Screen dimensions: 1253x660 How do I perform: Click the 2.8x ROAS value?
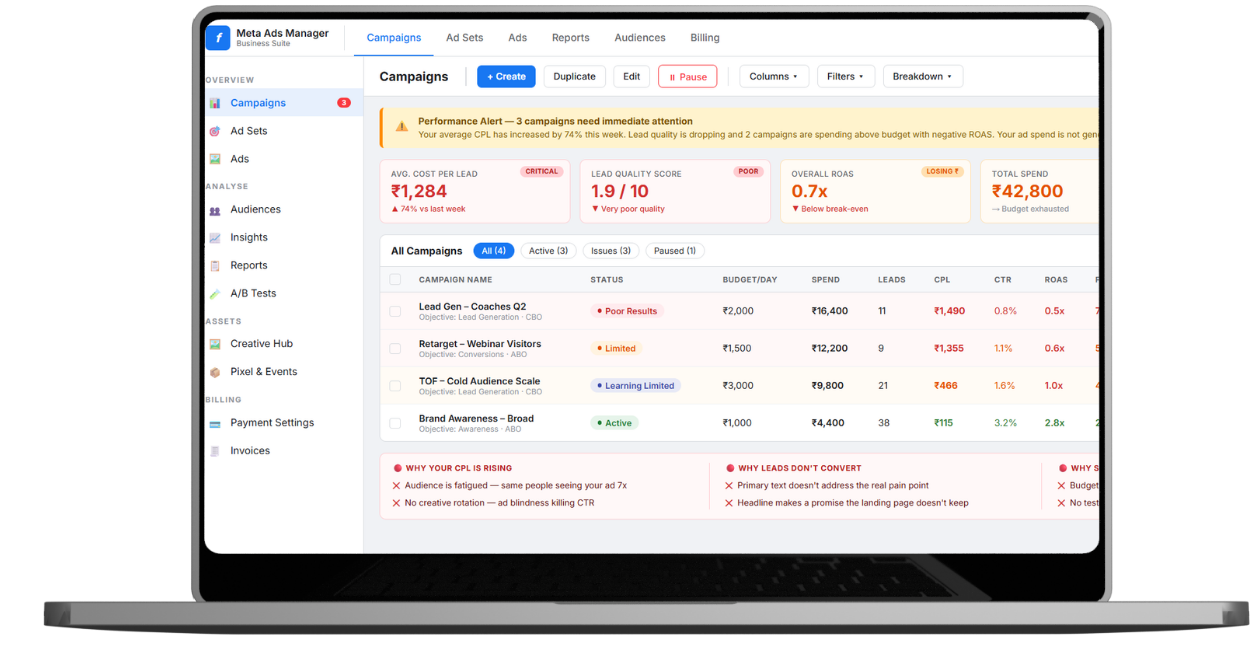[1054, 423]
